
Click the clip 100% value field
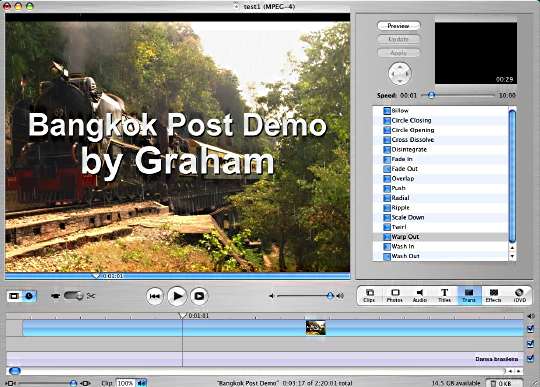[x=126, y=383]
